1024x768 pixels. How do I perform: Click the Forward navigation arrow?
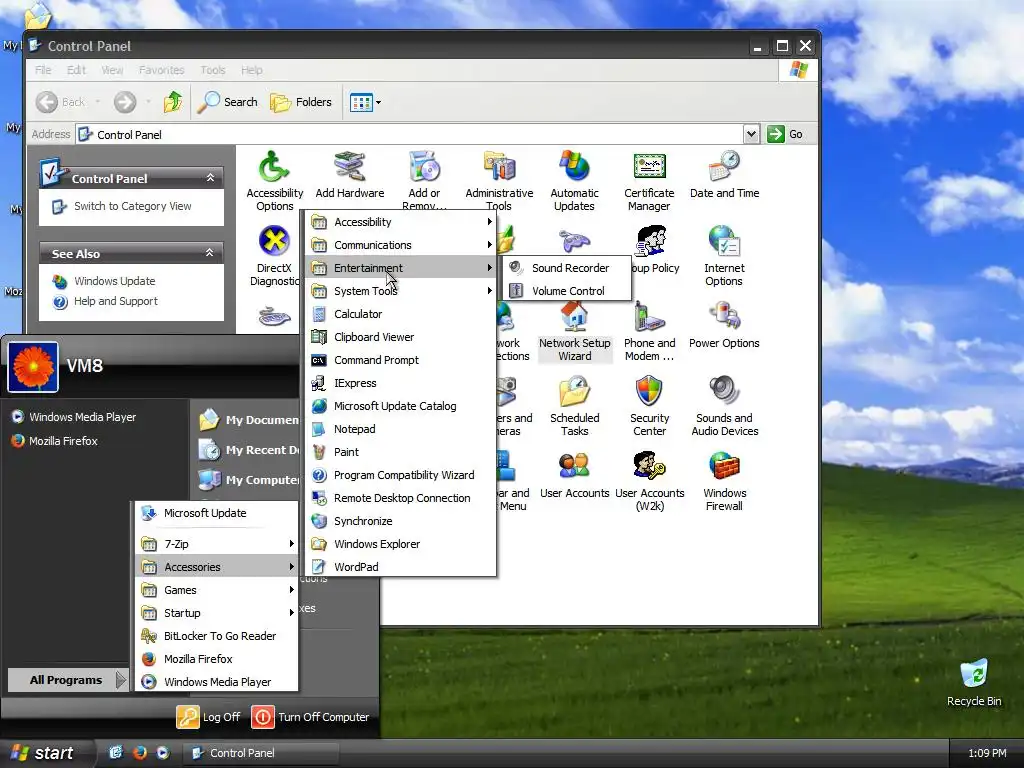(125, 102)
